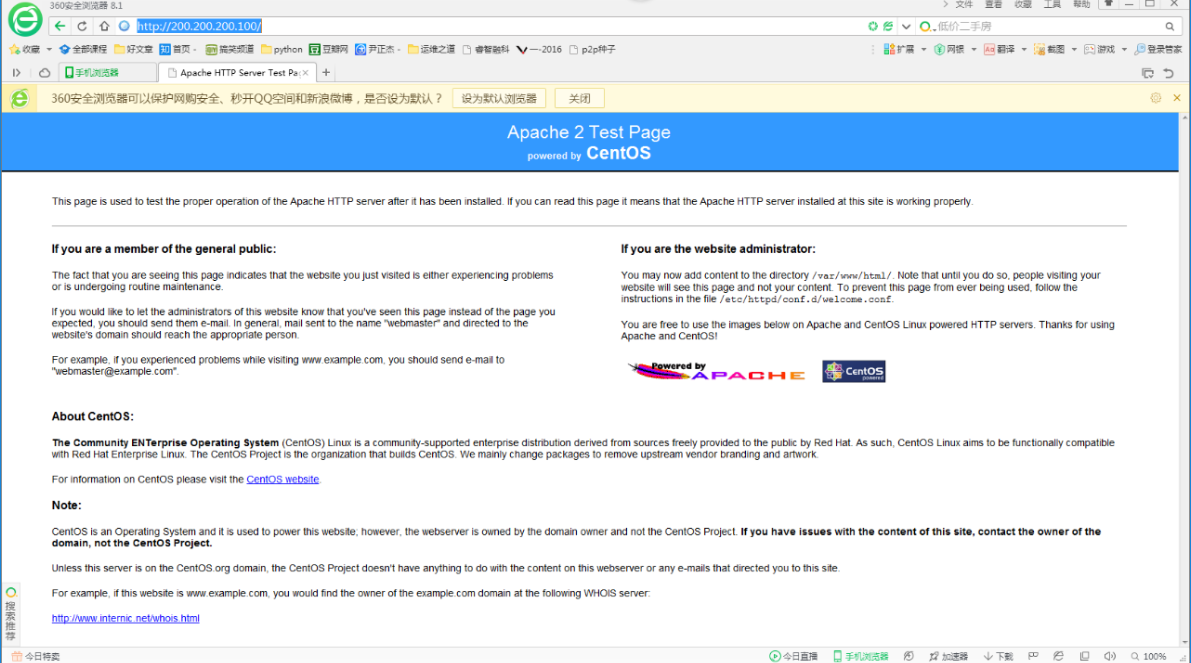
Task: Open the 帮助 menu
Action: point(1082,5)
